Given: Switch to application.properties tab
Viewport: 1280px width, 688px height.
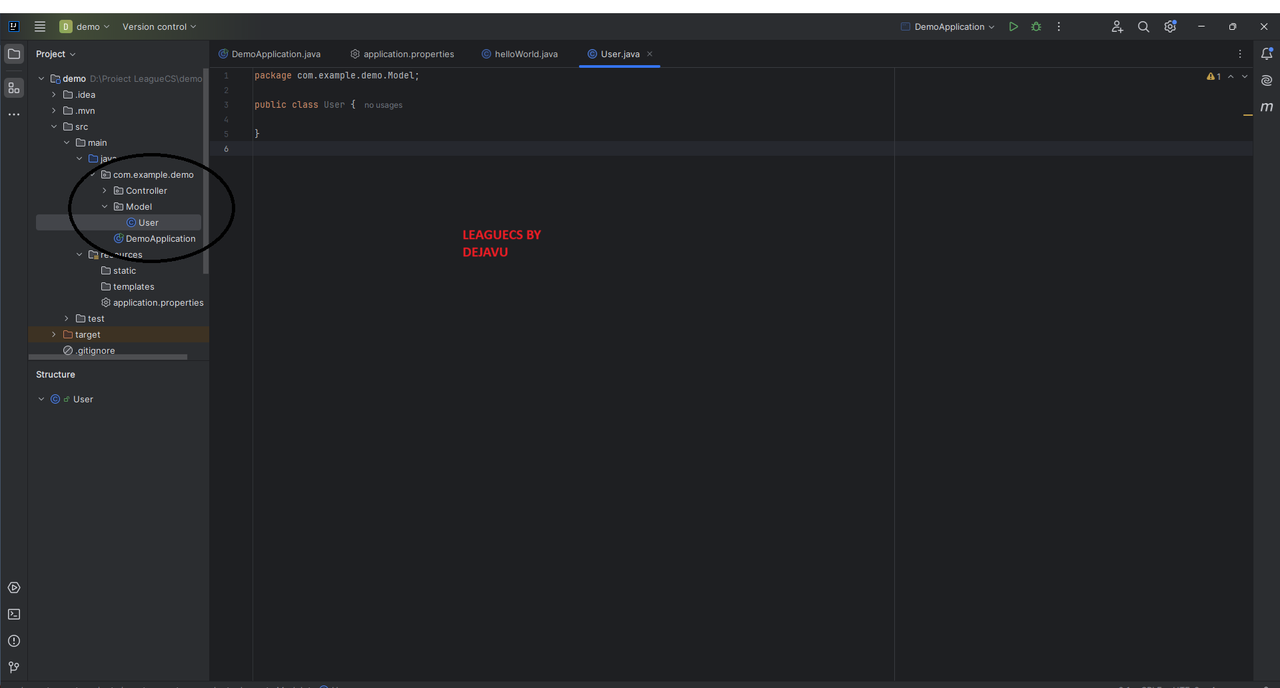Looking at the screenshot, I should tap(402, 54).
